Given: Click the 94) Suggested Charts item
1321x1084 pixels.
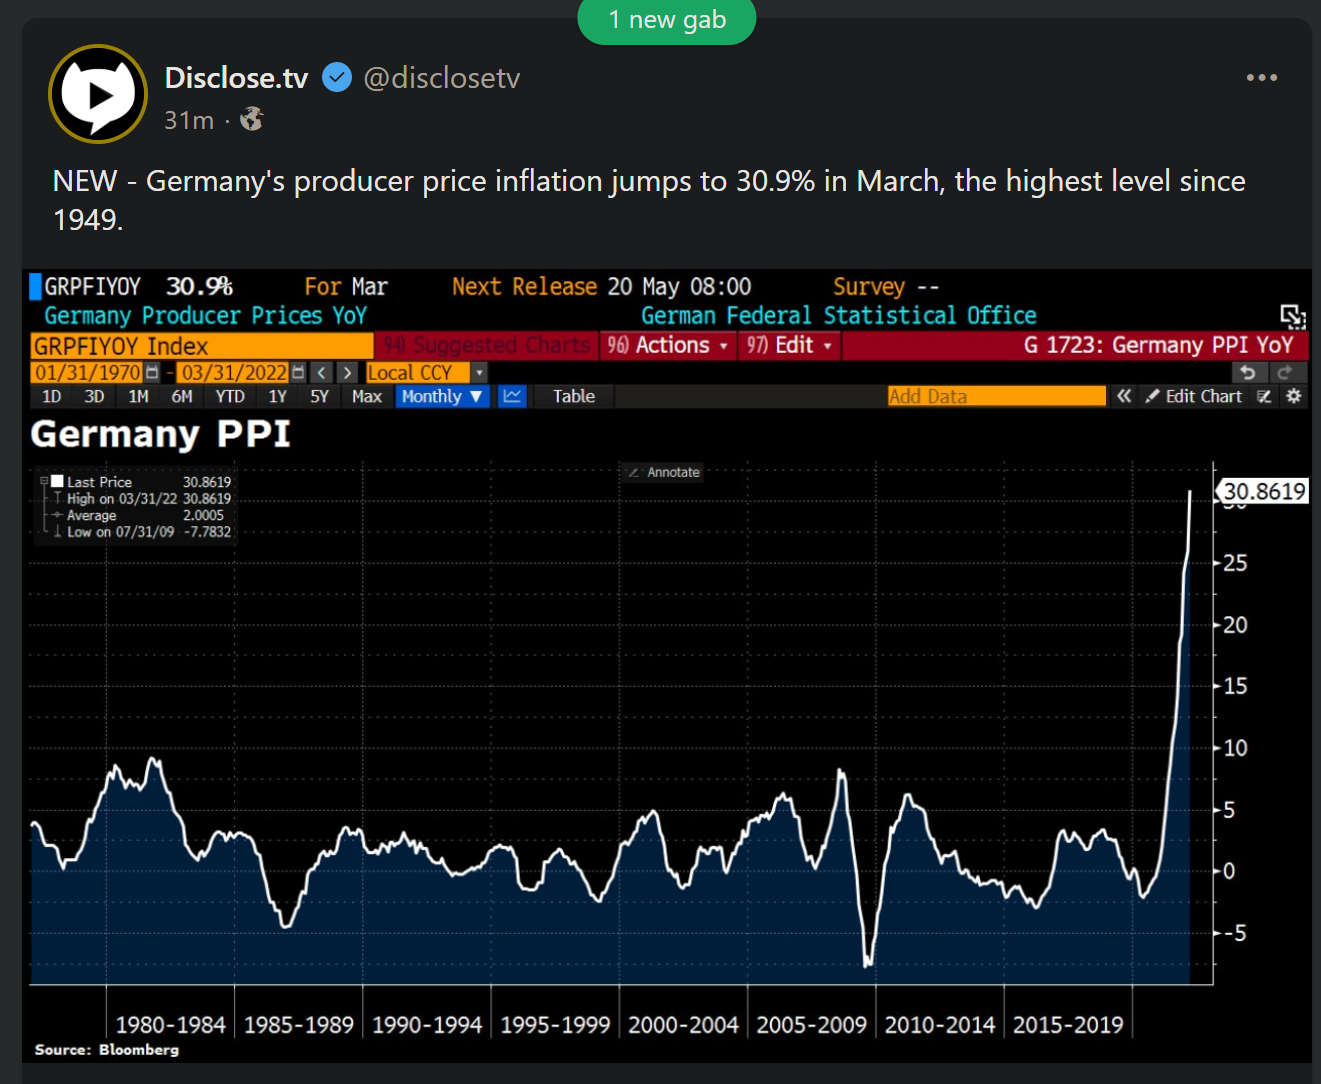Looking at the screenshot, I should 487,345.
